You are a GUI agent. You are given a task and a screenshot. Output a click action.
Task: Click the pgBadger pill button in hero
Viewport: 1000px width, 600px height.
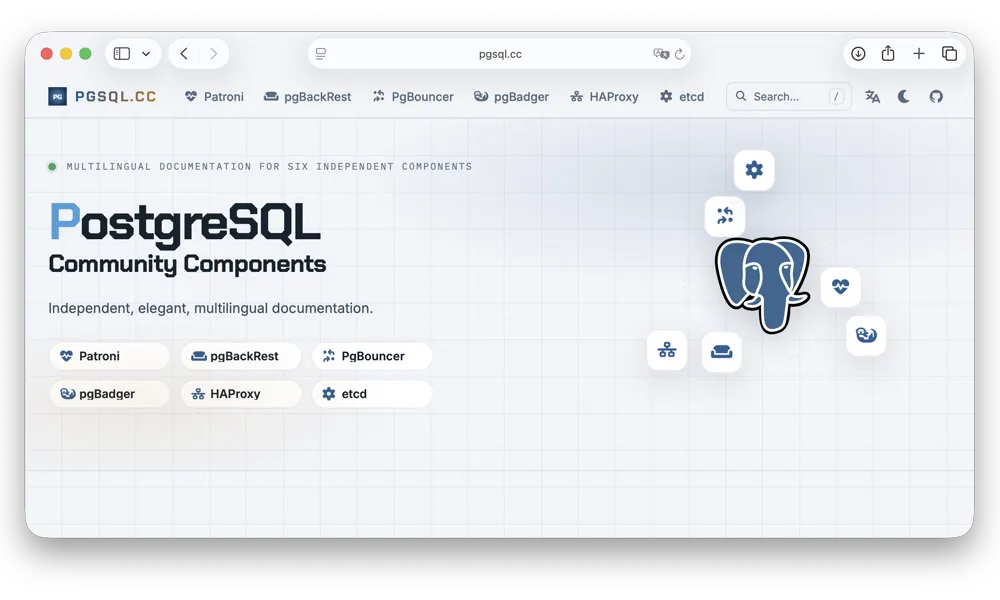coord(110,393)
